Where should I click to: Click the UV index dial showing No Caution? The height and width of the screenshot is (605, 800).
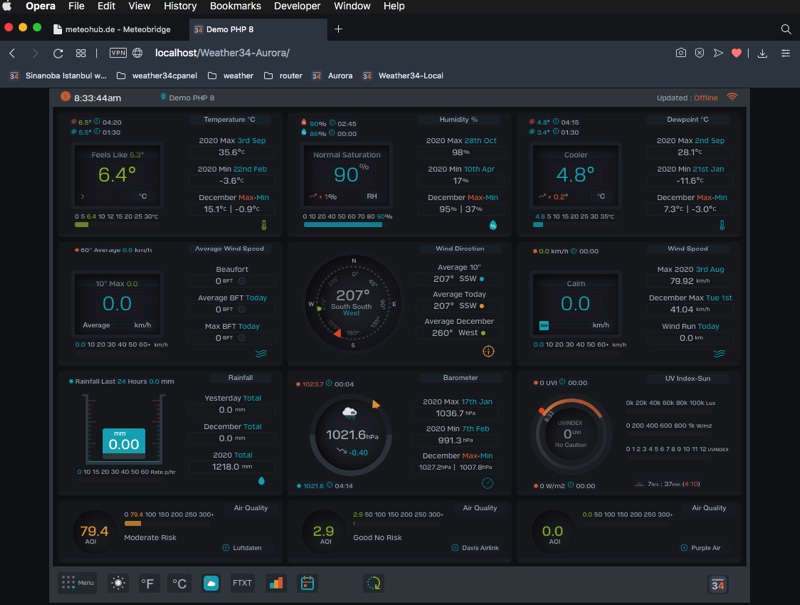tap(570, 434)
